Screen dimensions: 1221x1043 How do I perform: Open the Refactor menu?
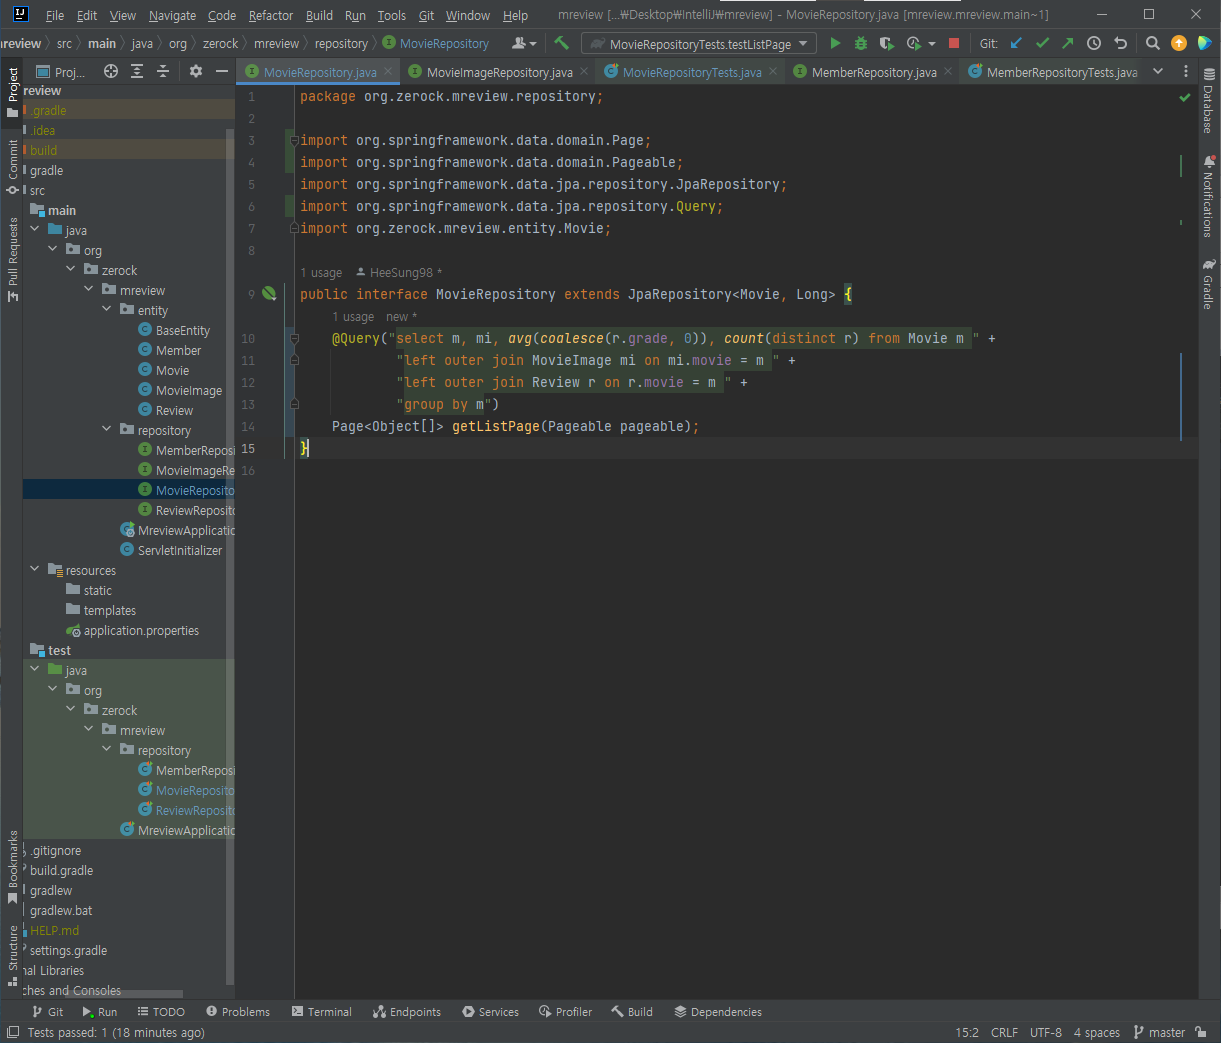point(271,15)
